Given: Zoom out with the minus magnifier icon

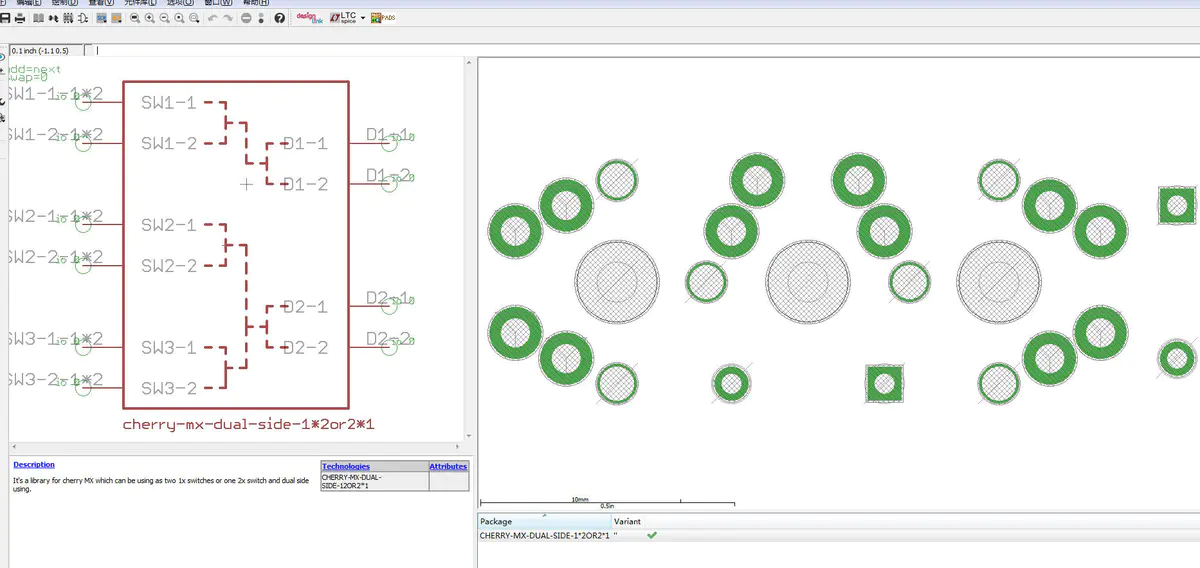Looking at the screenshot, I should [164, 18].
